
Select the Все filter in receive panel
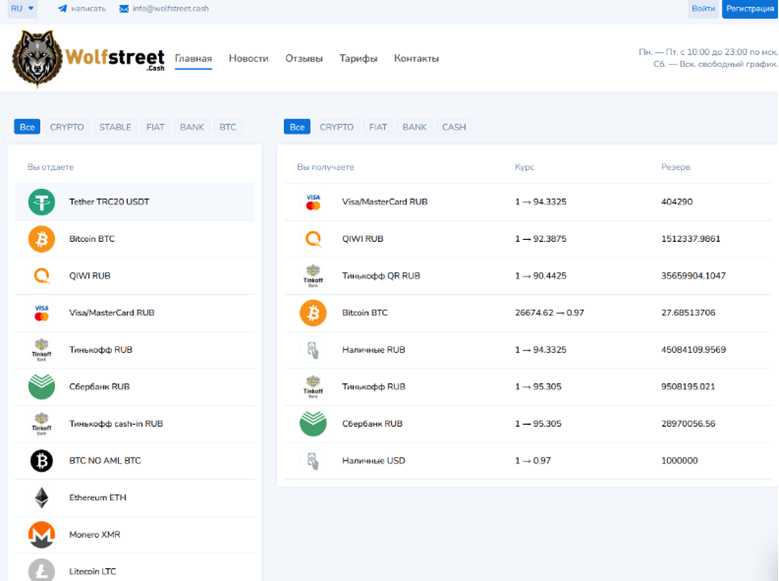pos(297,127)
